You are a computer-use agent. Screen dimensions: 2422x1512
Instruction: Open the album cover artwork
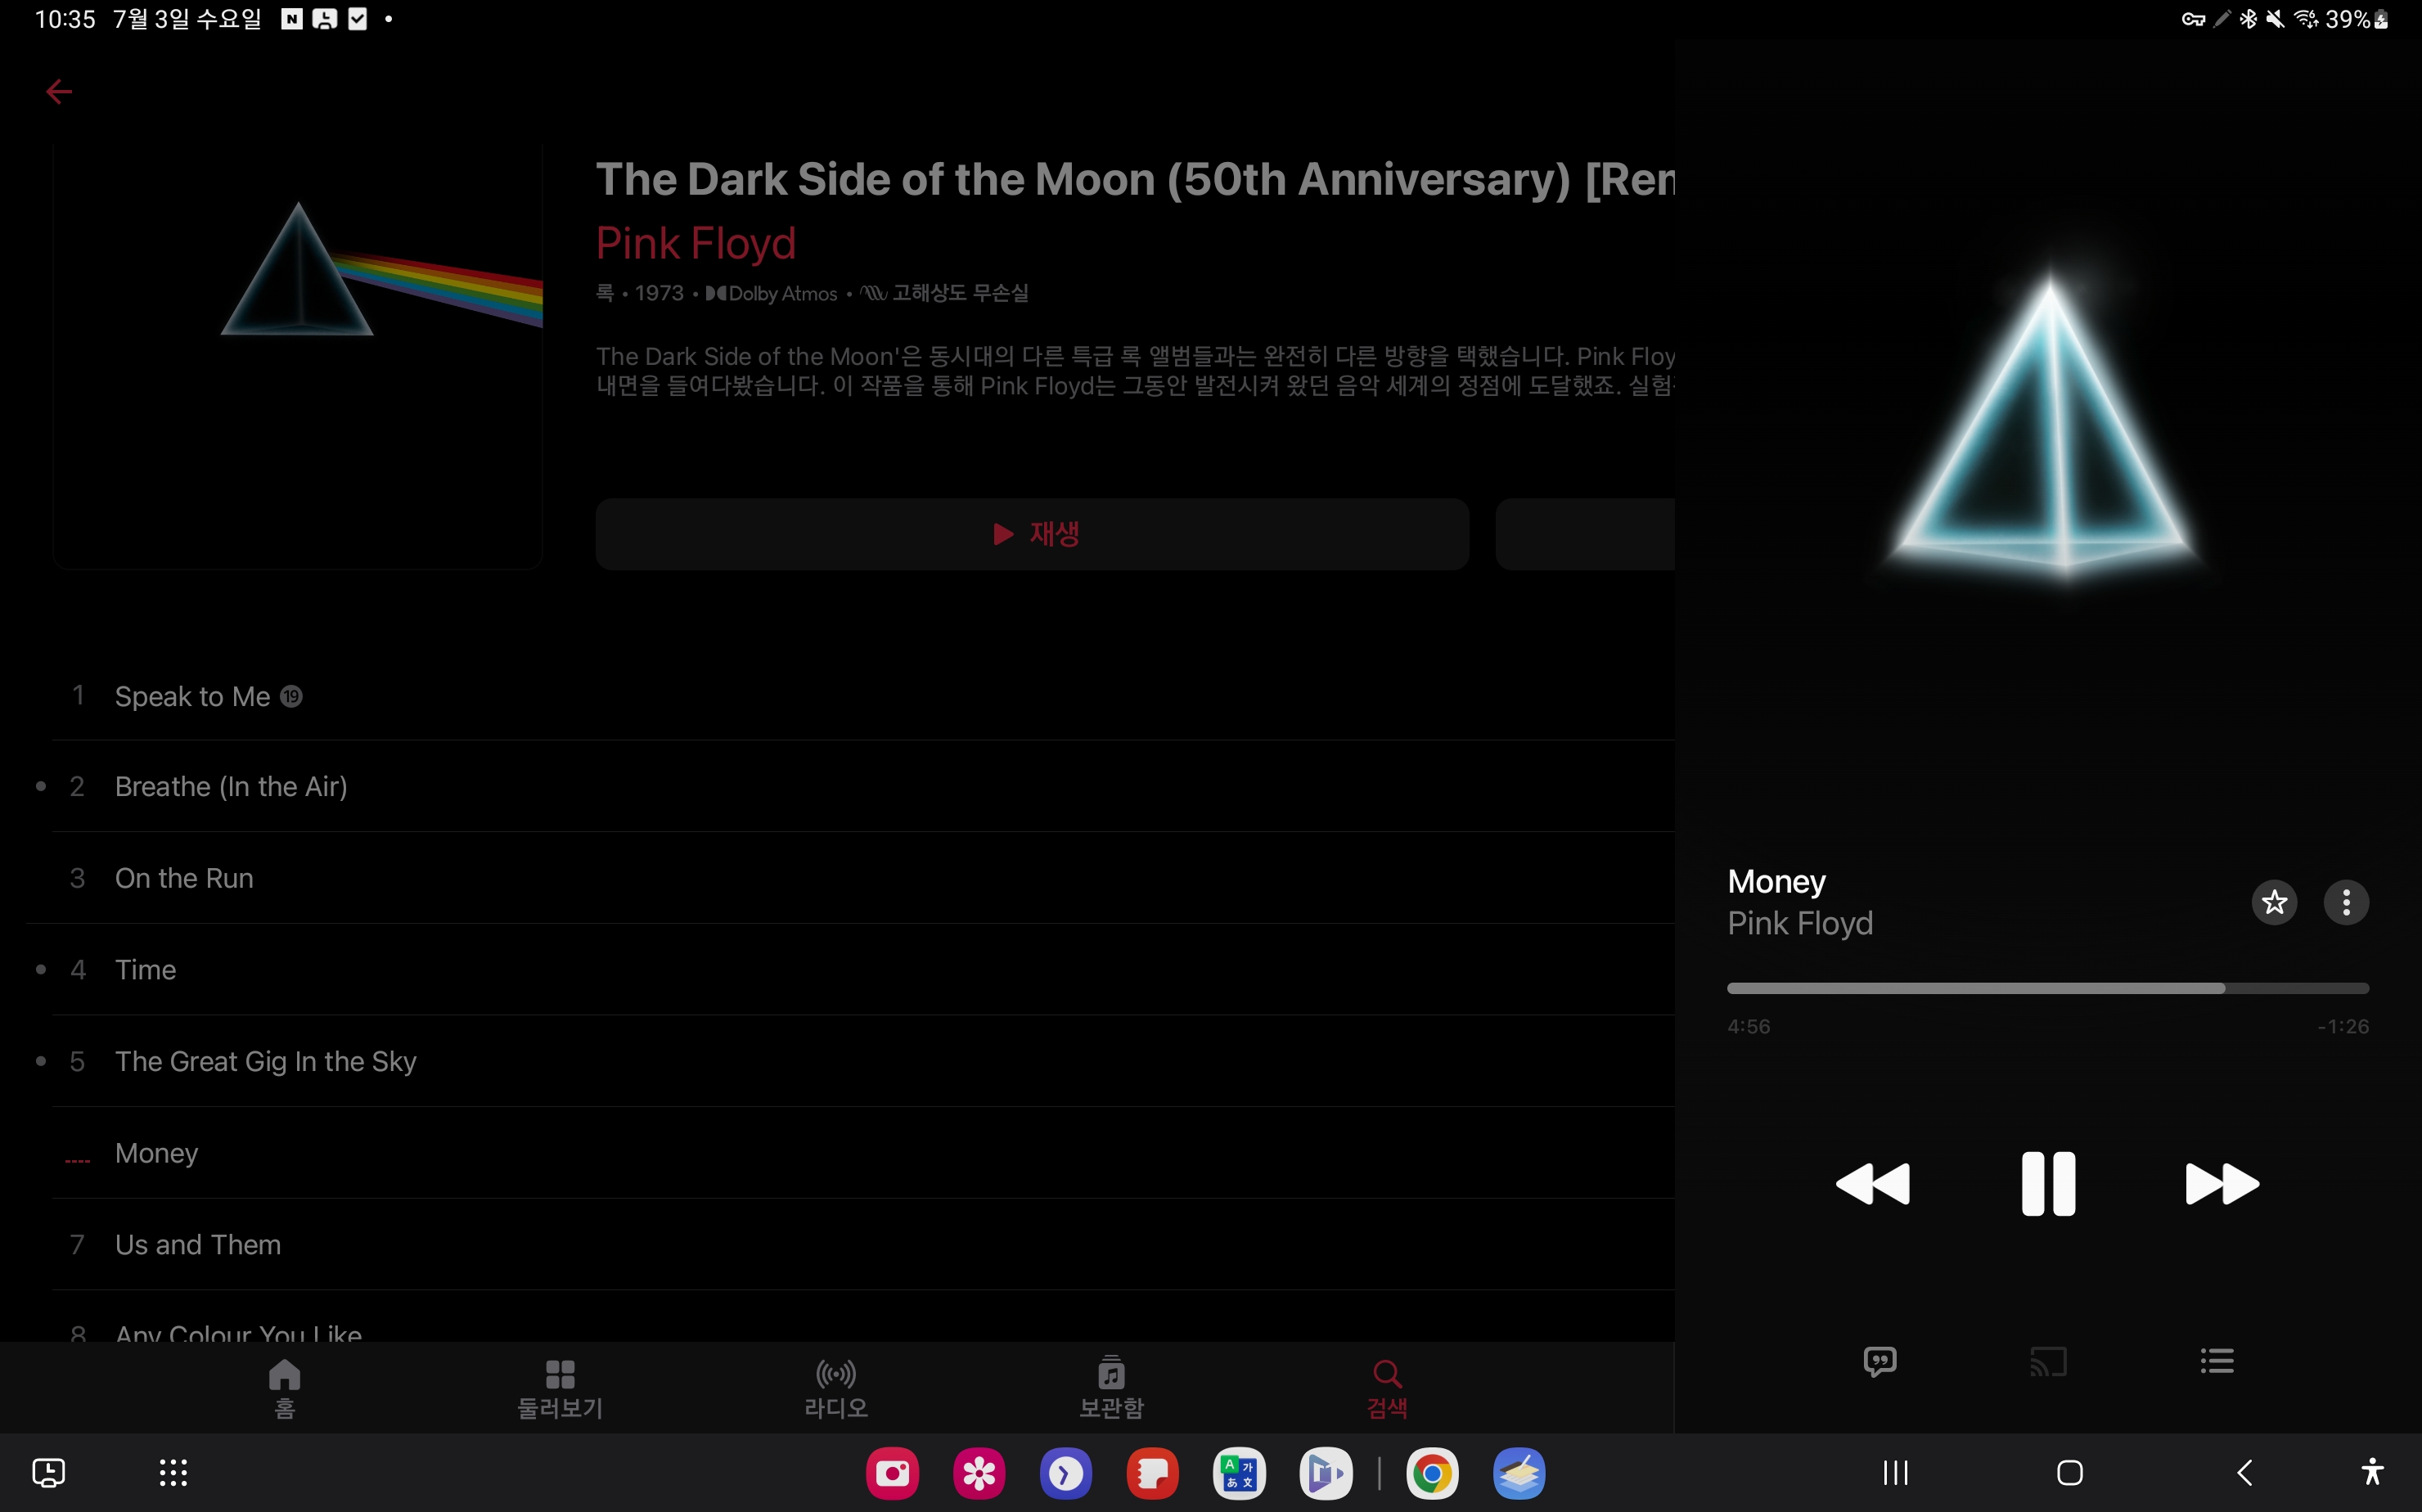coord(298,357)
